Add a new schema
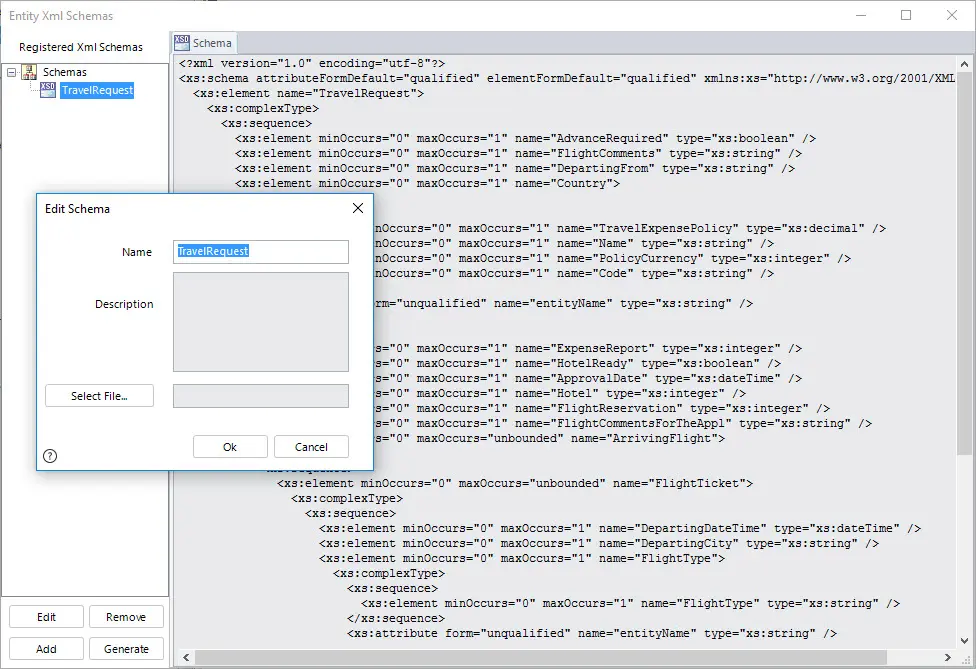976x669 pixels. coord(46,648)
